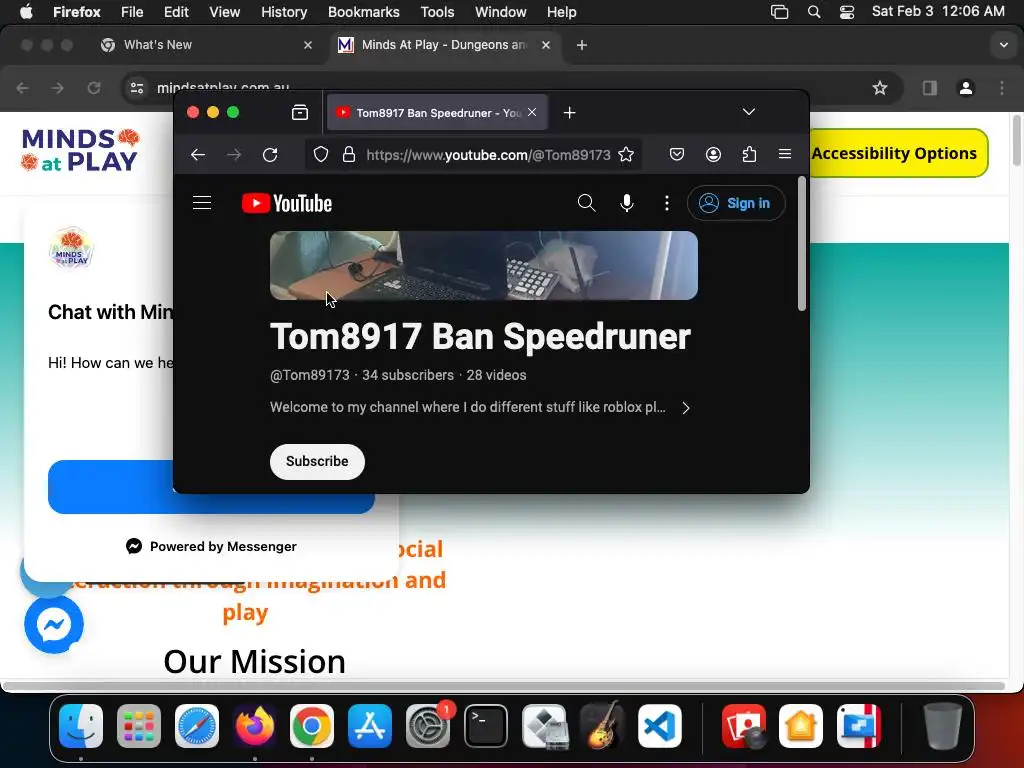Open the Firefox extensions puzzle icon
Screen dimensions: 1024x768
(x=749, y=155)
